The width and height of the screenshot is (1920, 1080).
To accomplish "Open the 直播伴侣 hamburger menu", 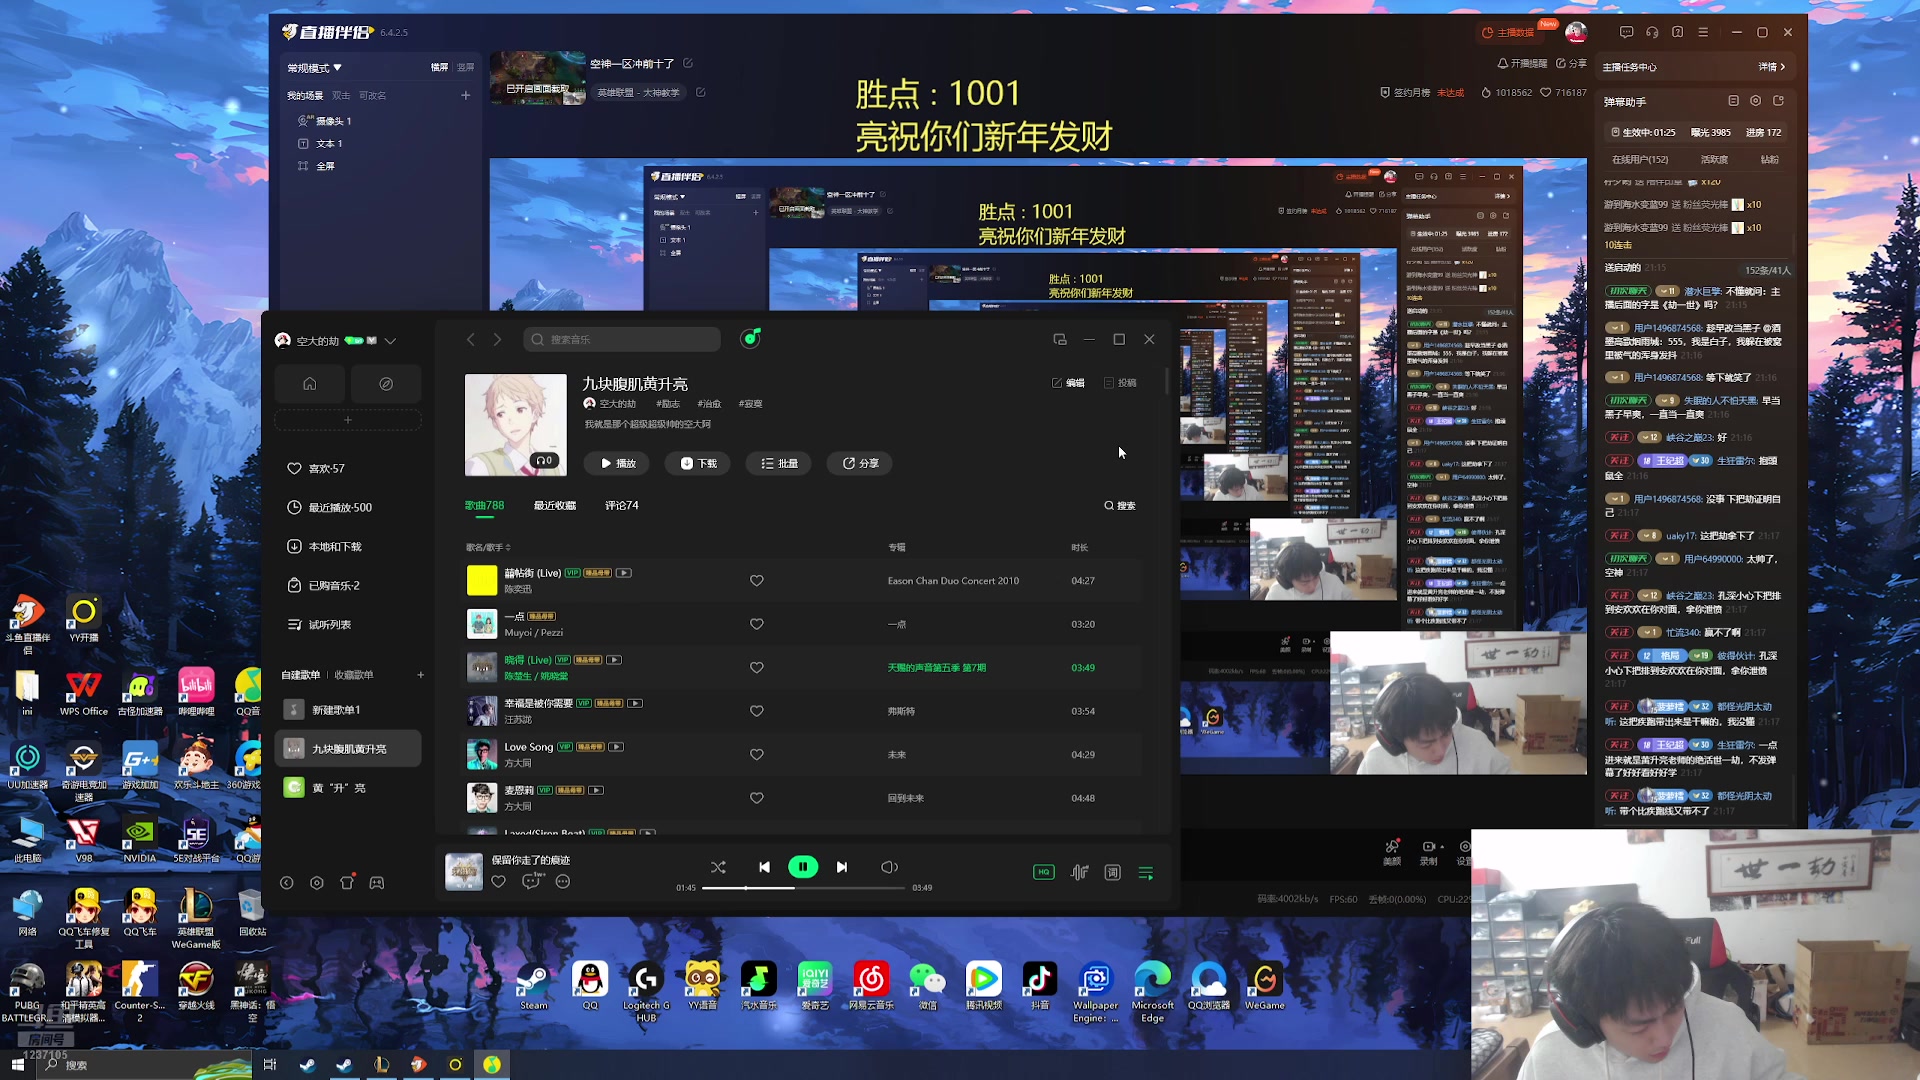I will [1703, 32].
